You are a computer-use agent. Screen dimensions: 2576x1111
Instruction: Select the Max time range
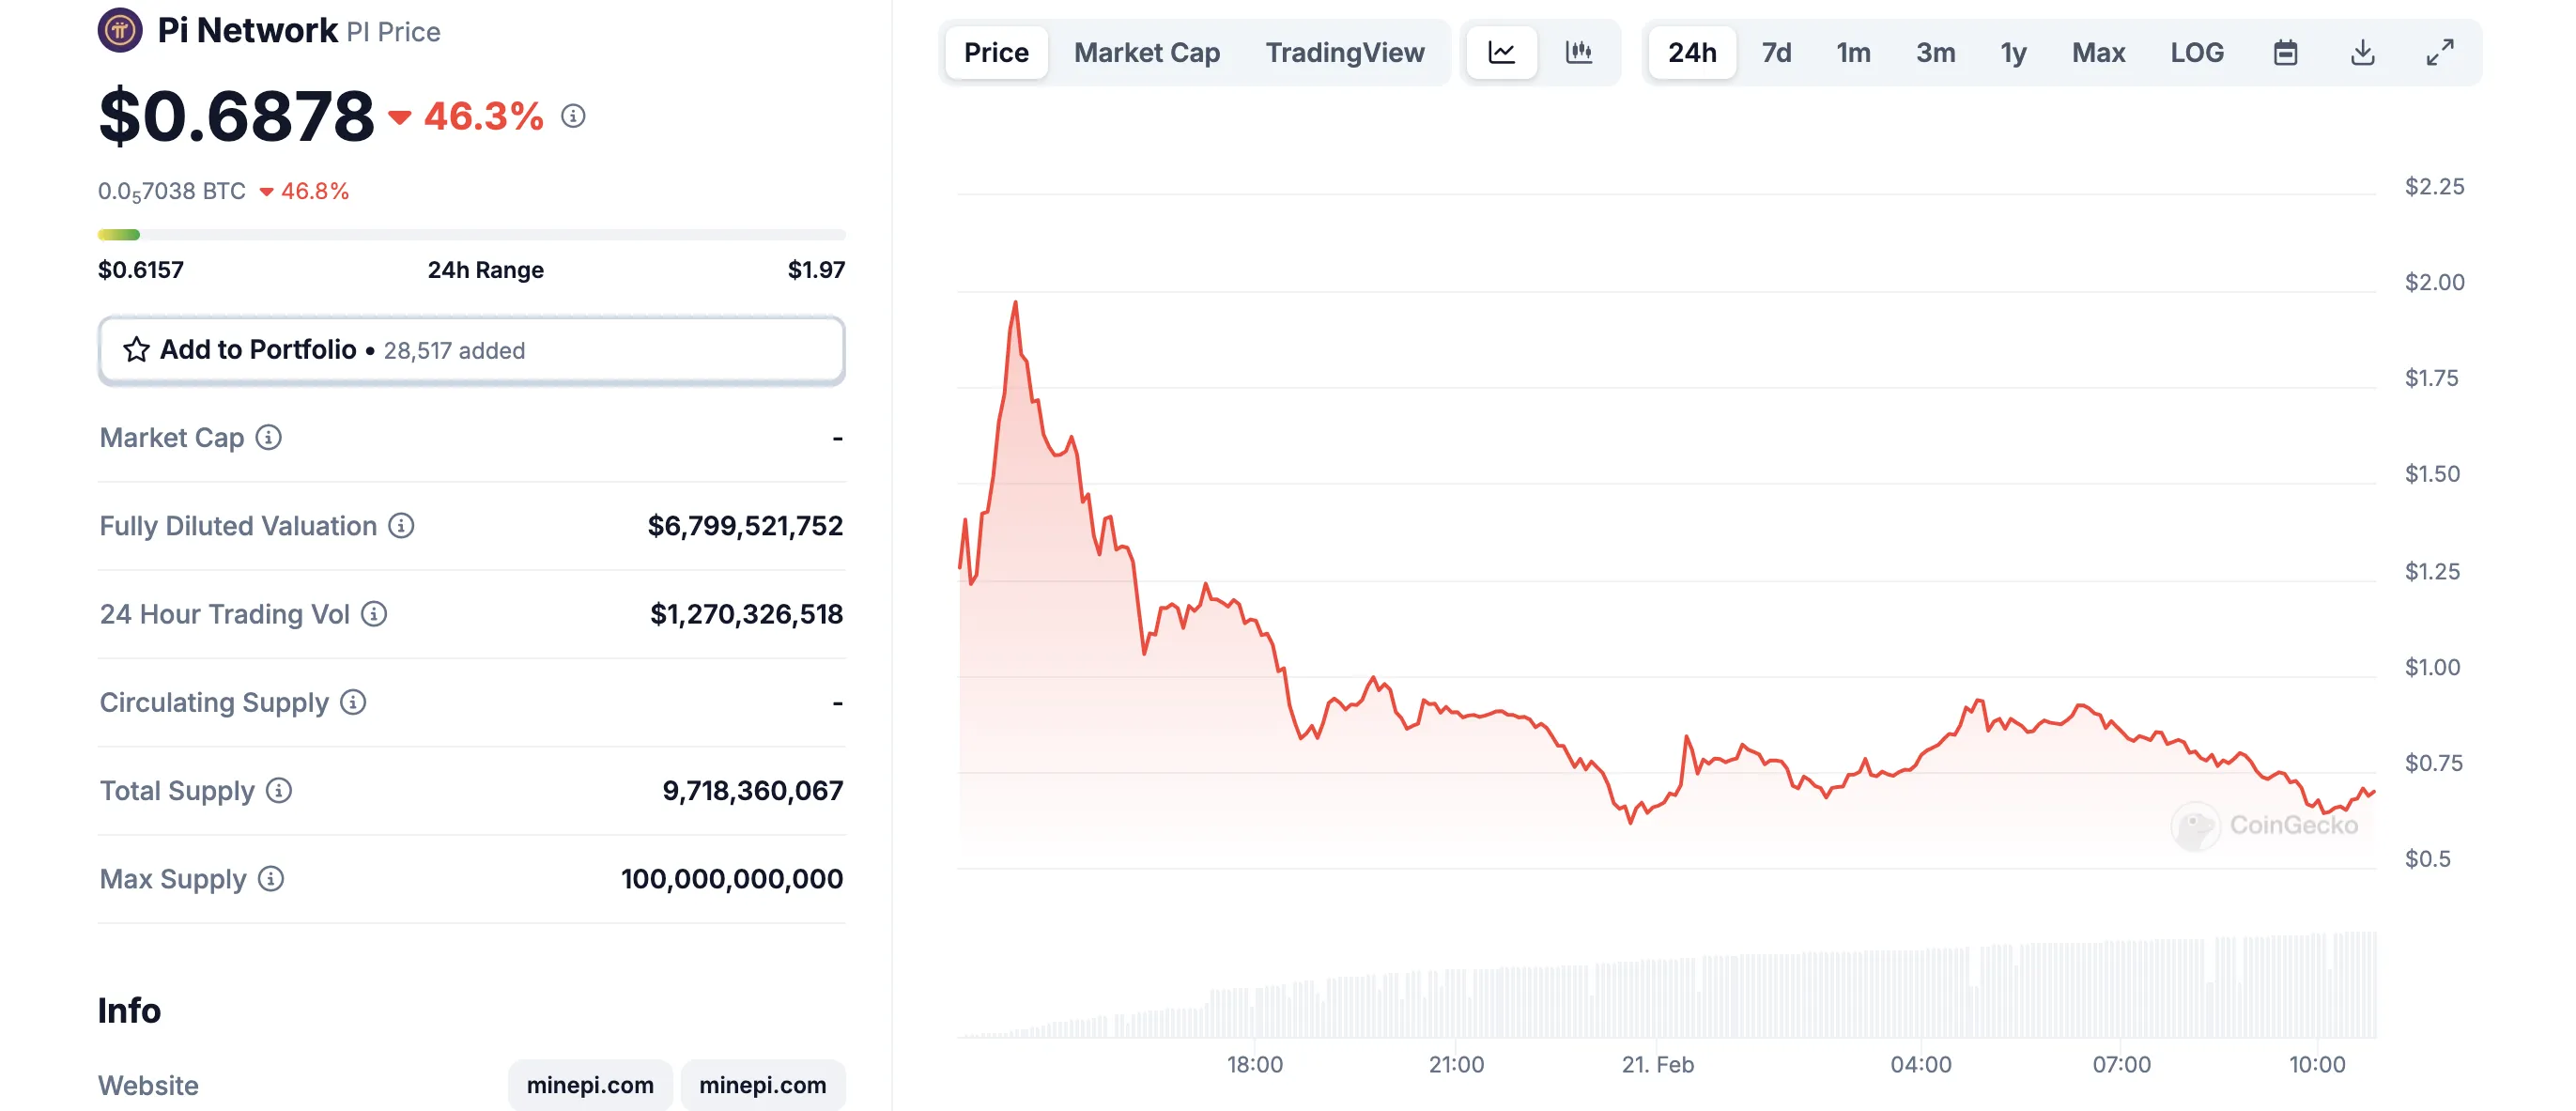coord(2098,52)
